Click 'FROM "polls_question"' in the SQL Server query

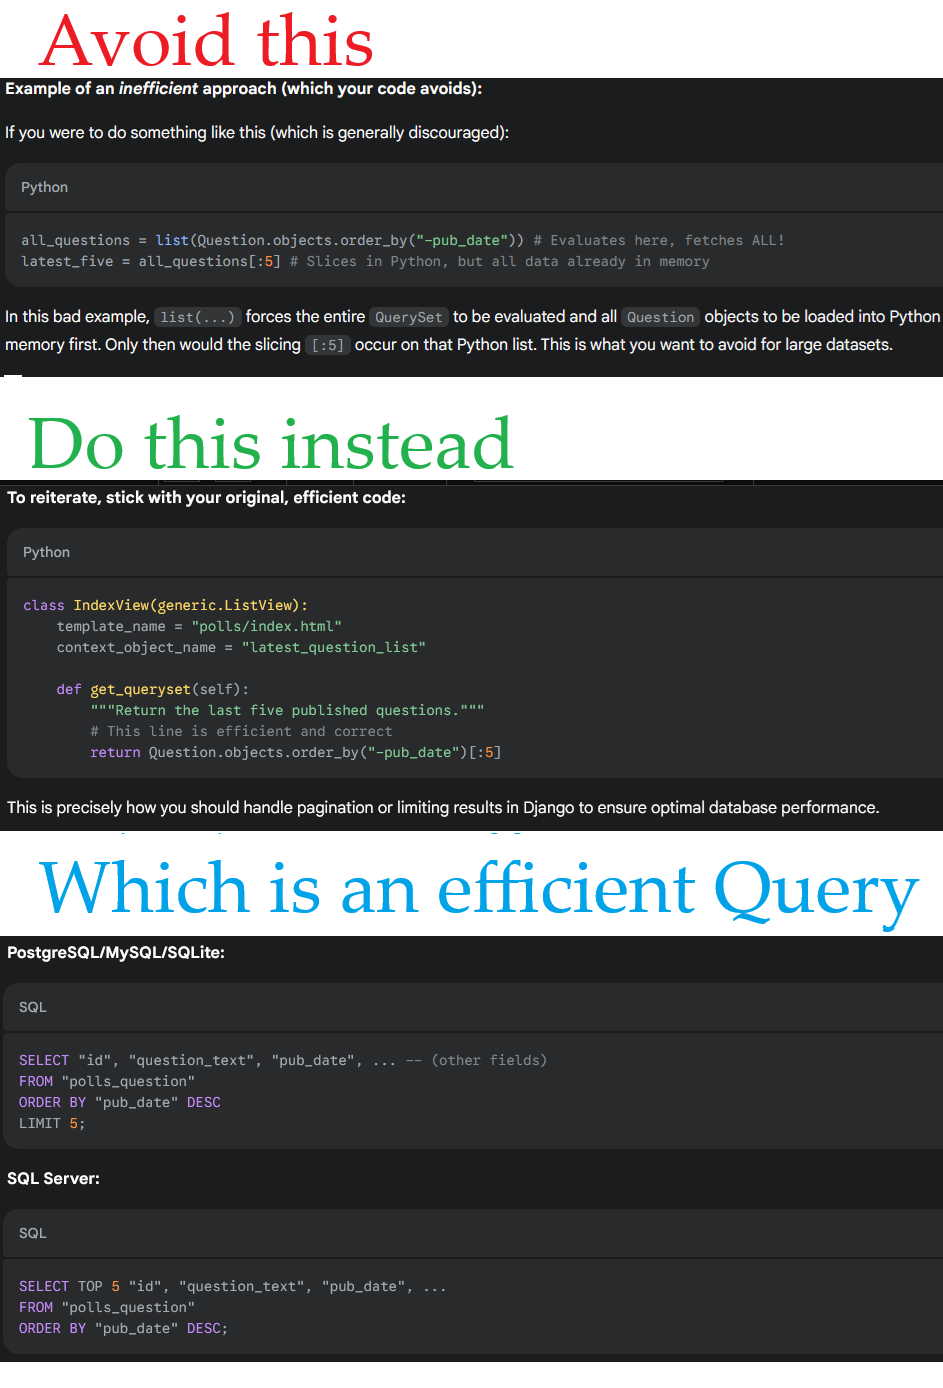(107, 1307)
